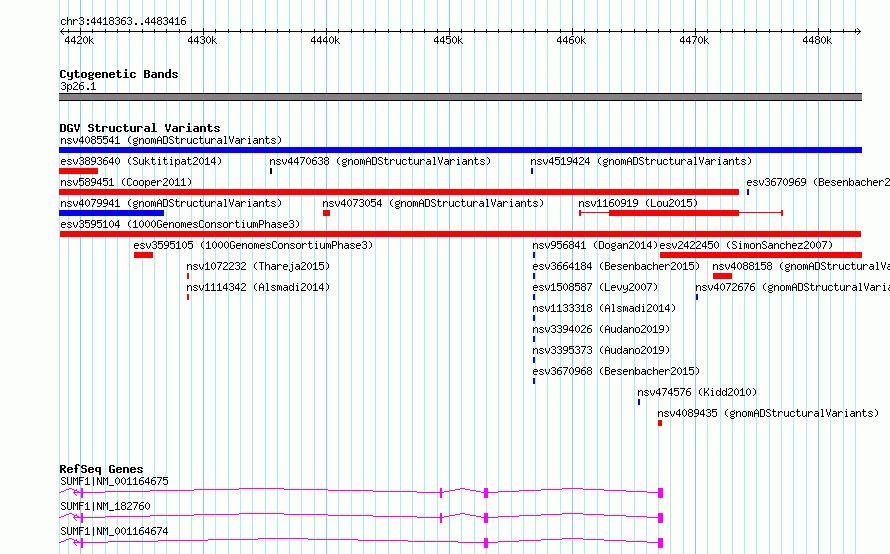Click the 4470k ruler tick label
890x554 pixels.
tap(694, 40)
